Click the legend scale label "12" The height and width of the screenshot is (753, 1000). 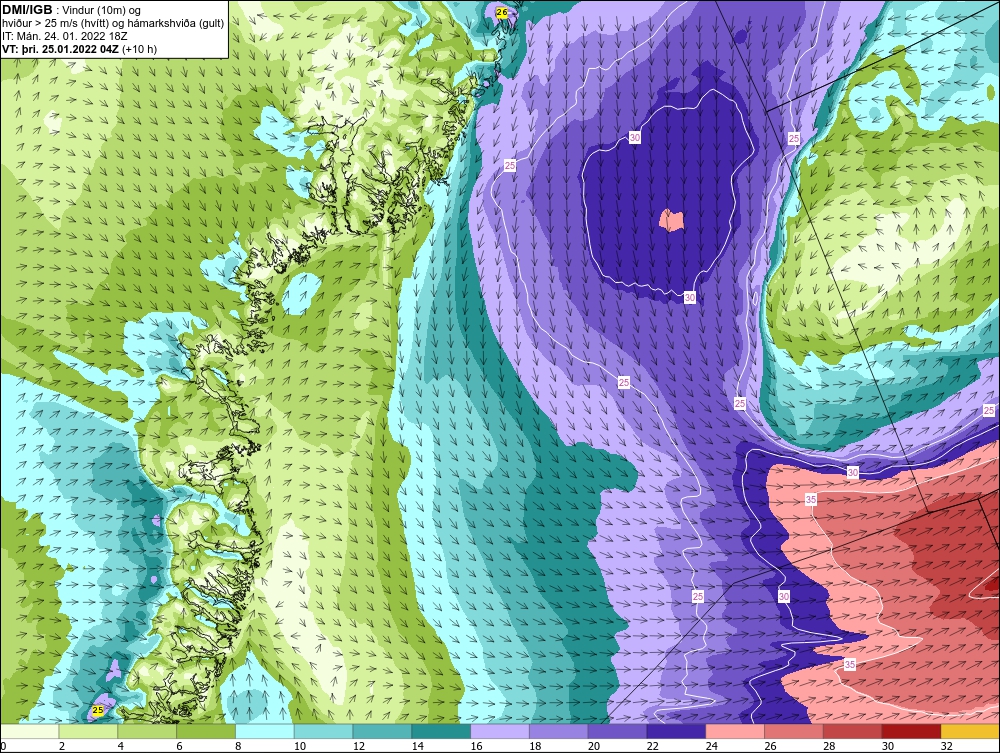coord(358,746)
